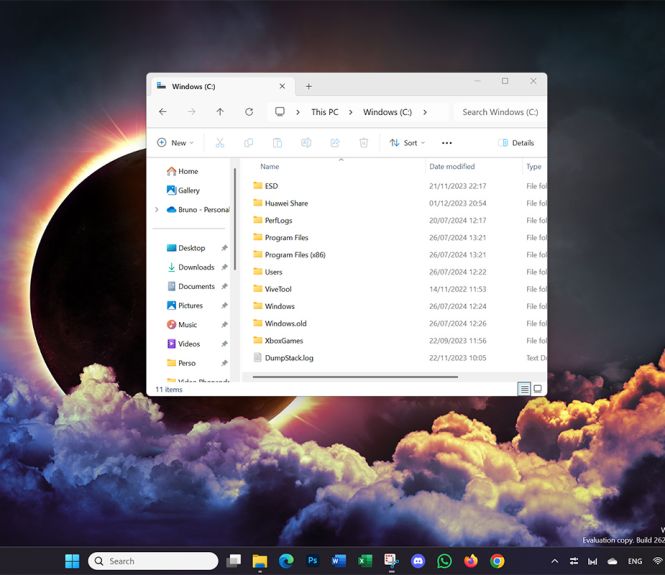Open the Sort dropdown menu
Image resolution: width=665 pixels, height=575 pixels.
(x=407, y=143)
